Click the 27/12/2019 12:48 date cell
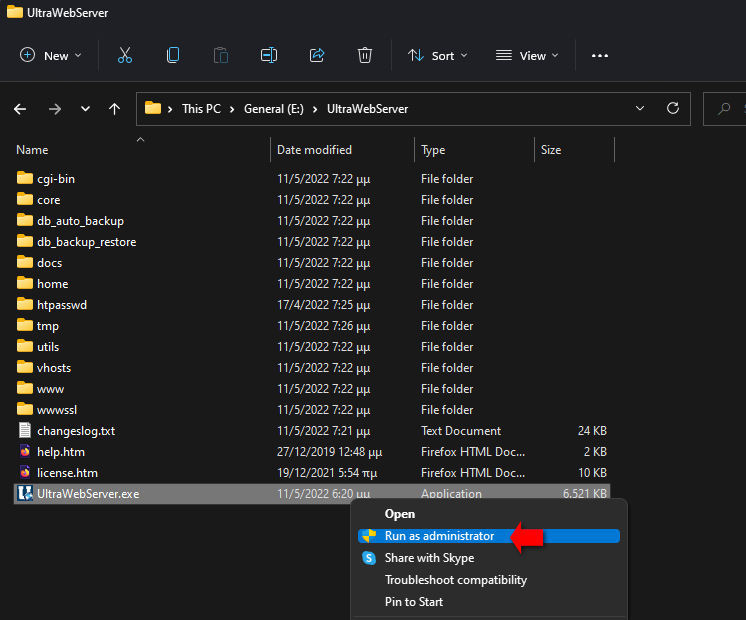The height and width of the screenshot is (620, 746). pos(329,452)
